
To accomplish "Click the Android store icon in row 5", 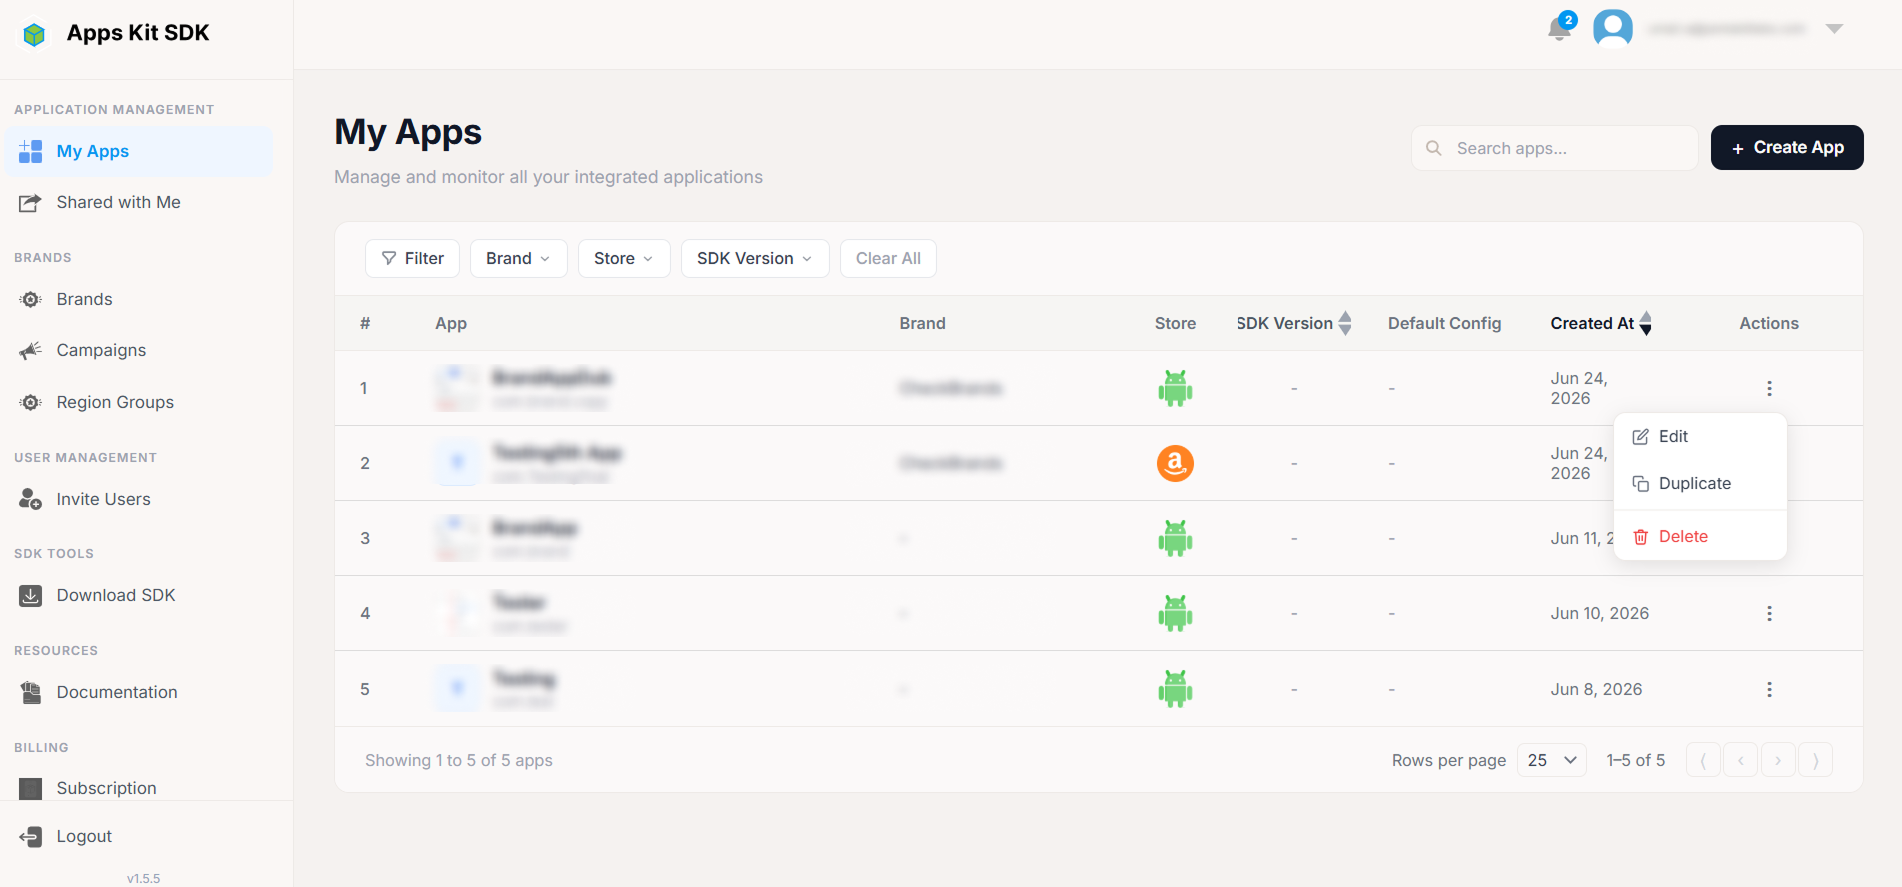I will coord(1175,689).
